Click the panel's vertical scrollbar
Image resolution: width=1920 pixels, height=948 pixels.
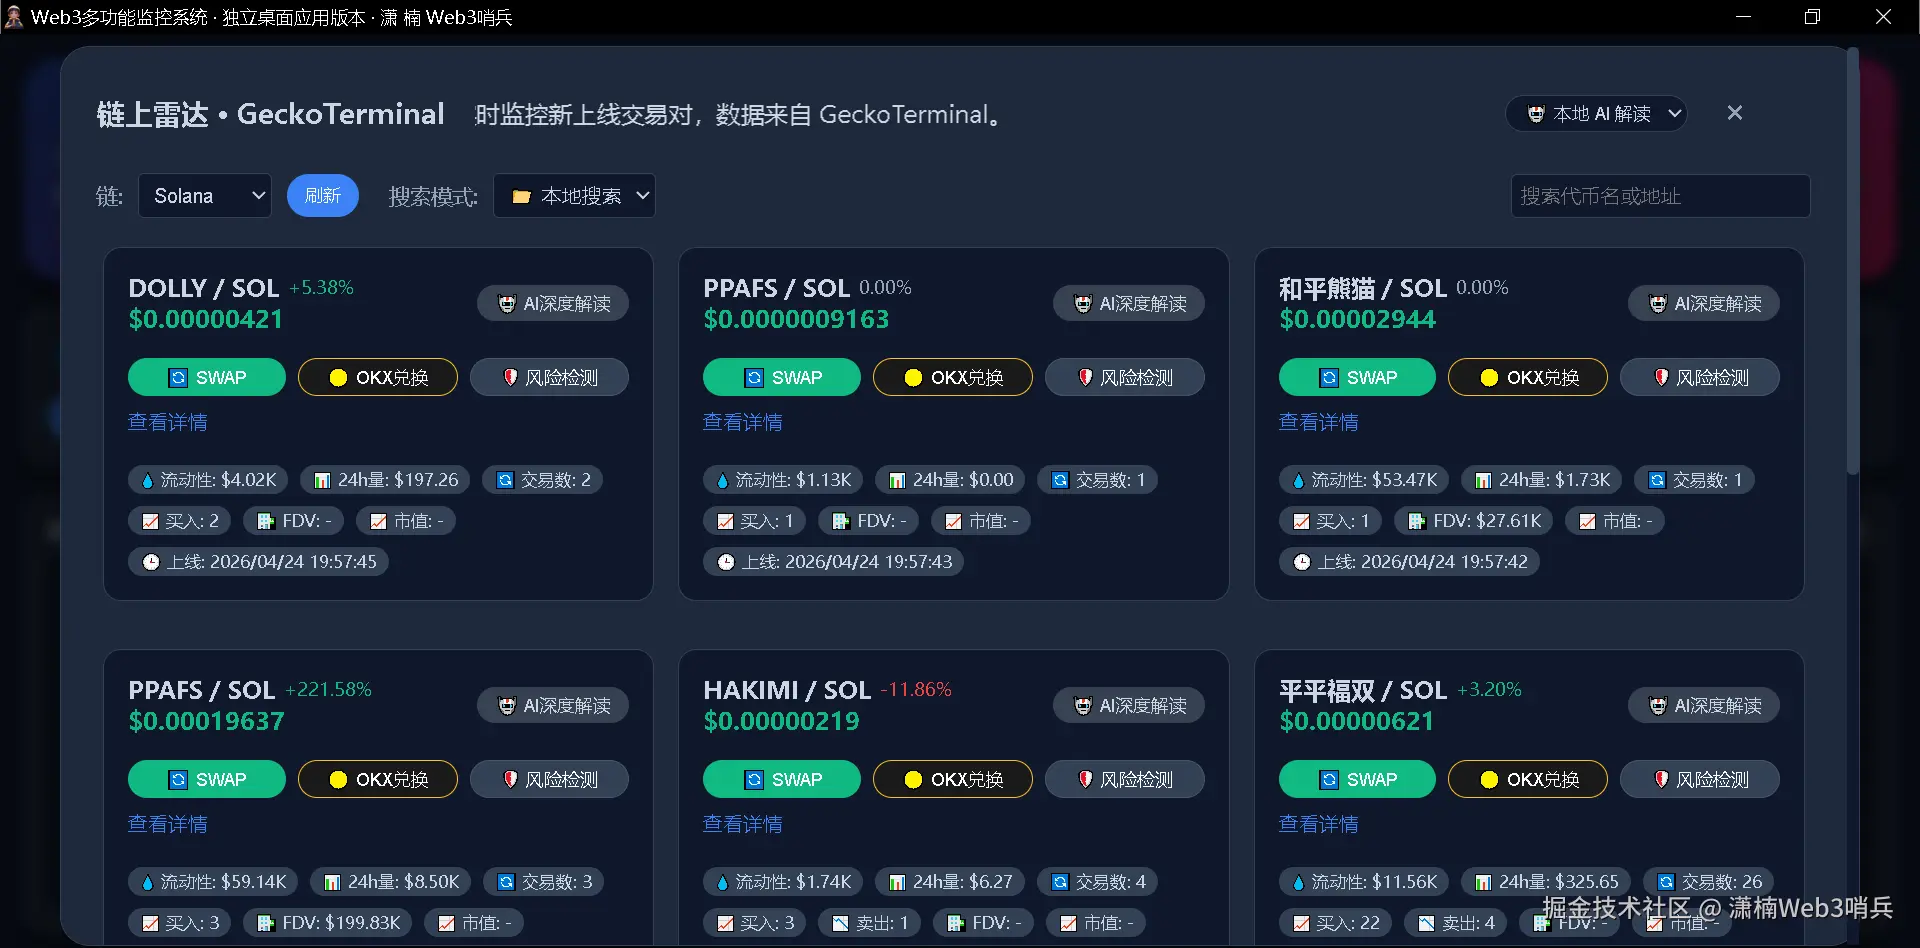[1852, 260]
